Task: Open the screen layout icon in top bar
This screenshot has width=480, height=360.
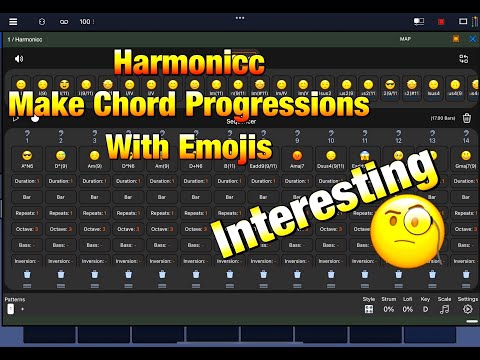Action: (419, 22)
